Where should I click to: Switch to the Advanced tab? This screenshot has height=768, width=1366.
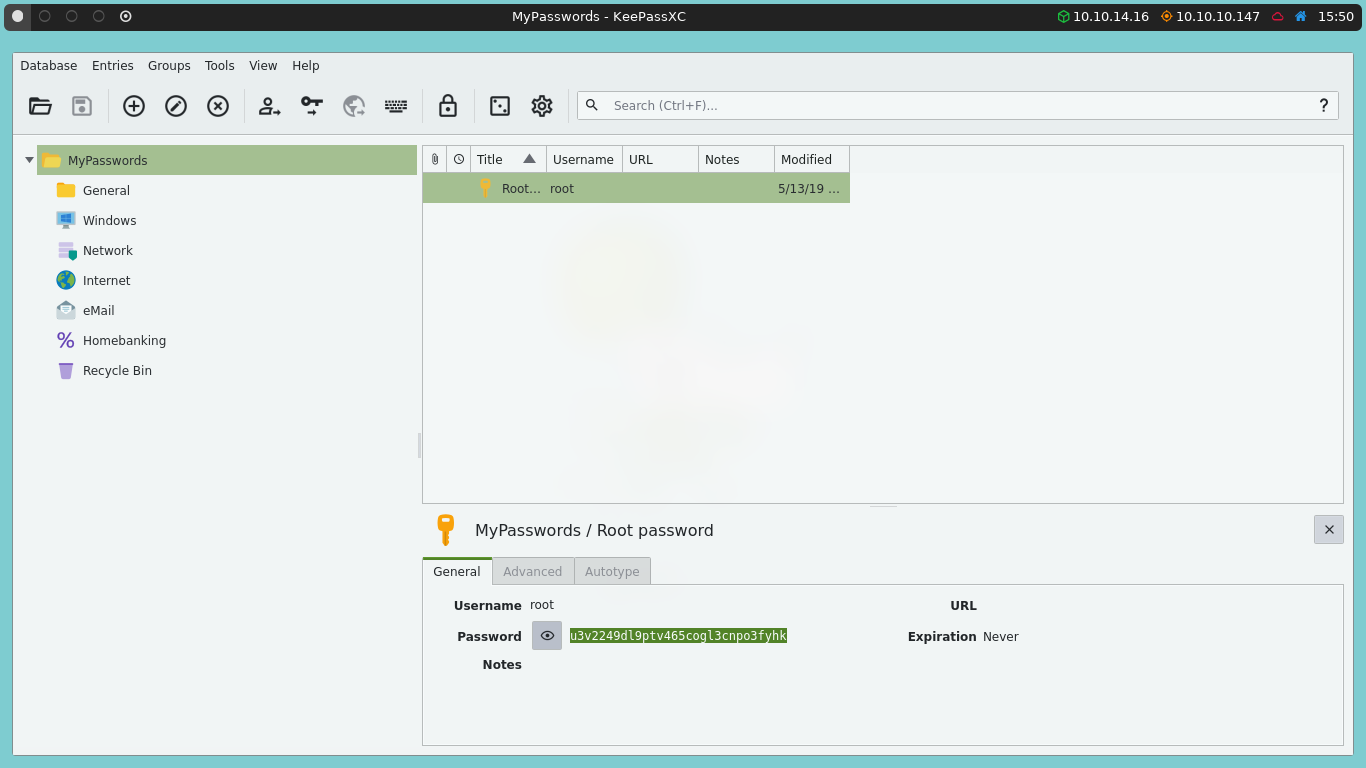tap(533, 572)
